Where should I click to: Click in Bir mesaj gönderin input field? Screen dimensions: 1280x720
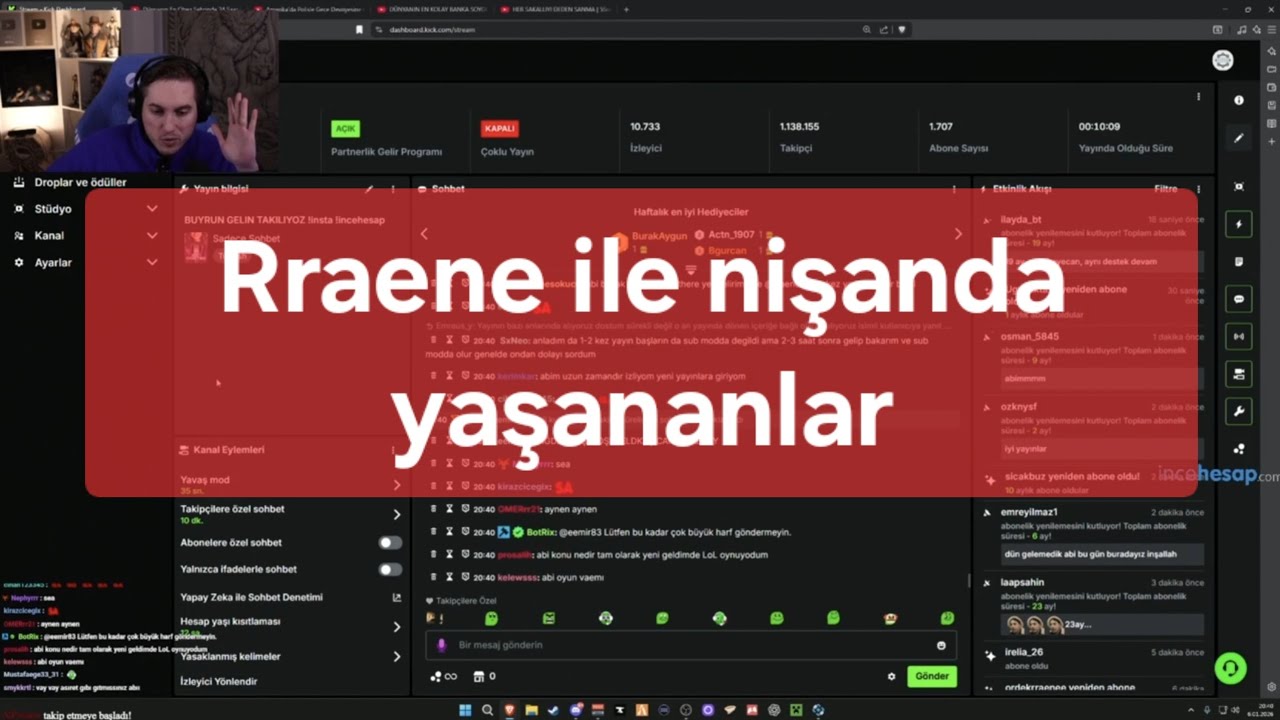click(x=690, y=645)
